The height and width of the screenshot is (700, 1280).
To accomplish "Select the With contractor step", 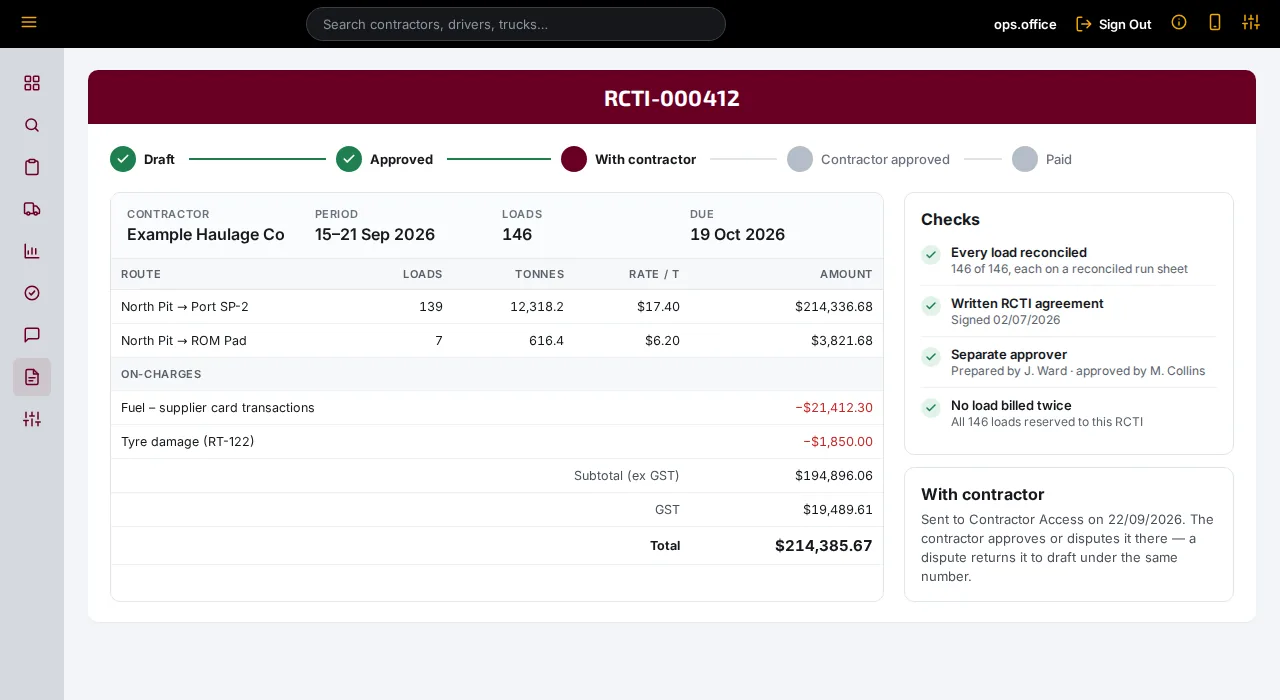I will (629, 159).
